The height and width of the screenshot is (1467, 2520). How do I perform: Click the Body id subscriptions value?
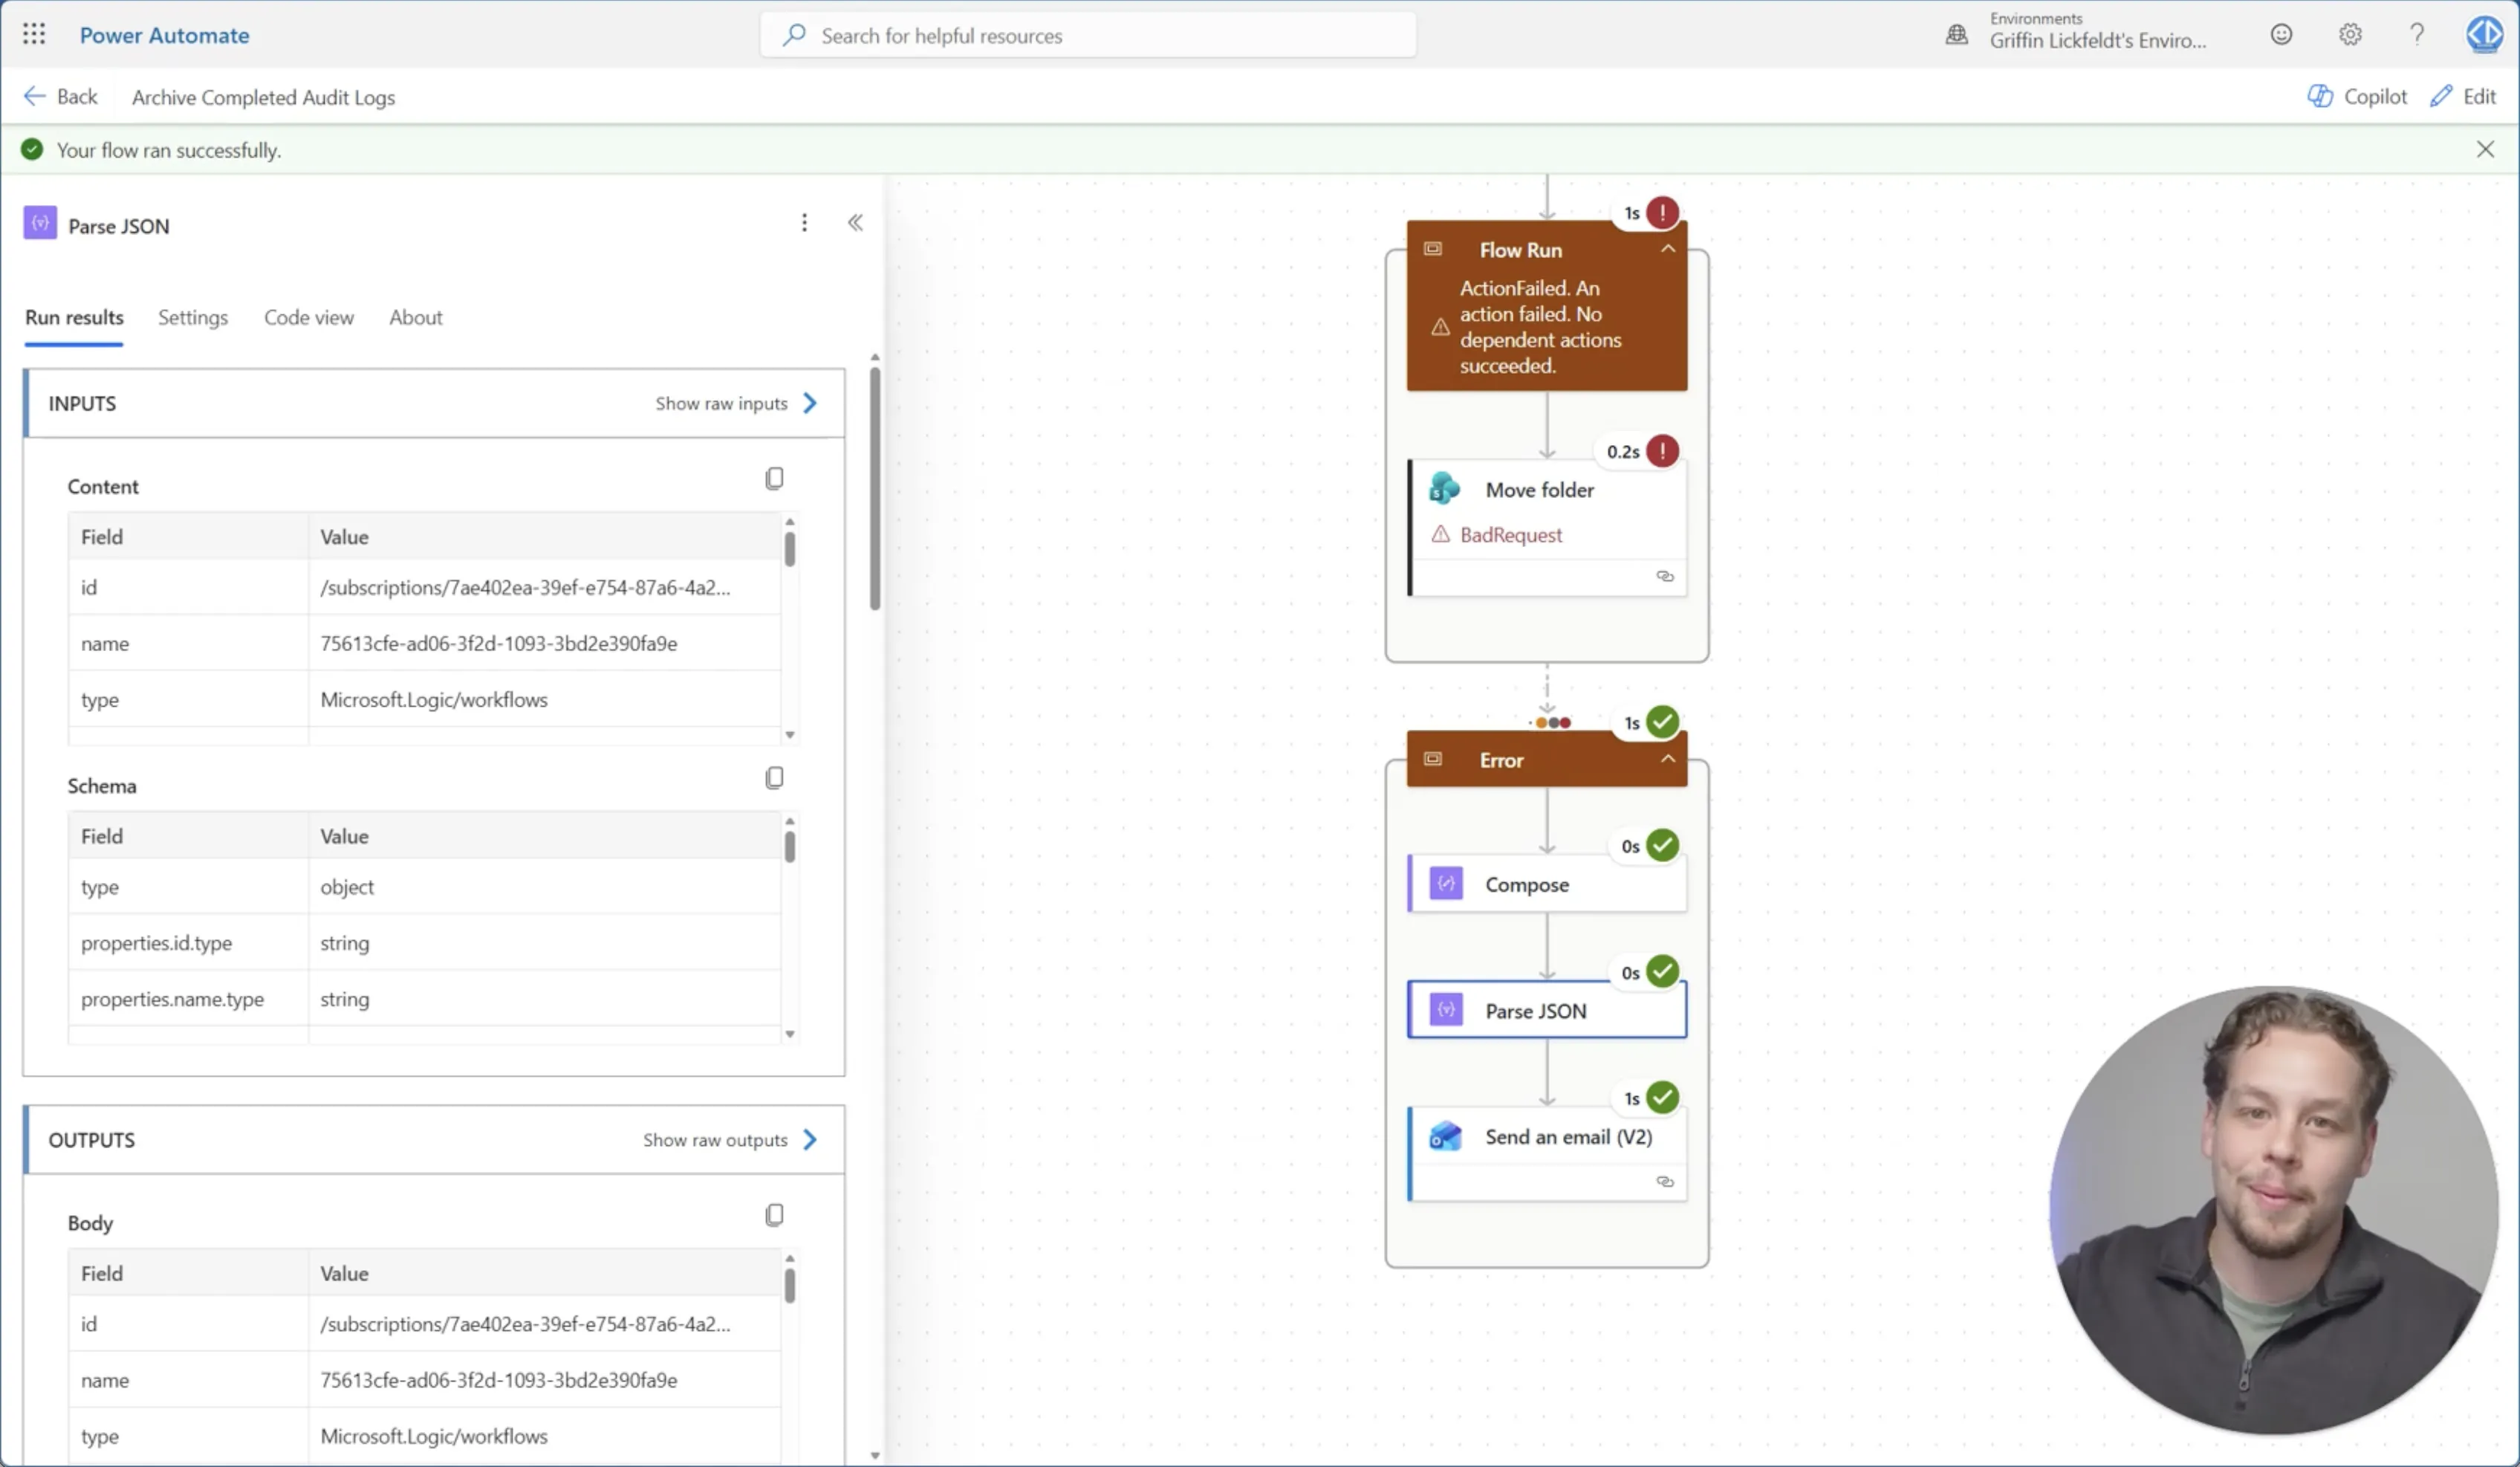(x=525, y=1324)
